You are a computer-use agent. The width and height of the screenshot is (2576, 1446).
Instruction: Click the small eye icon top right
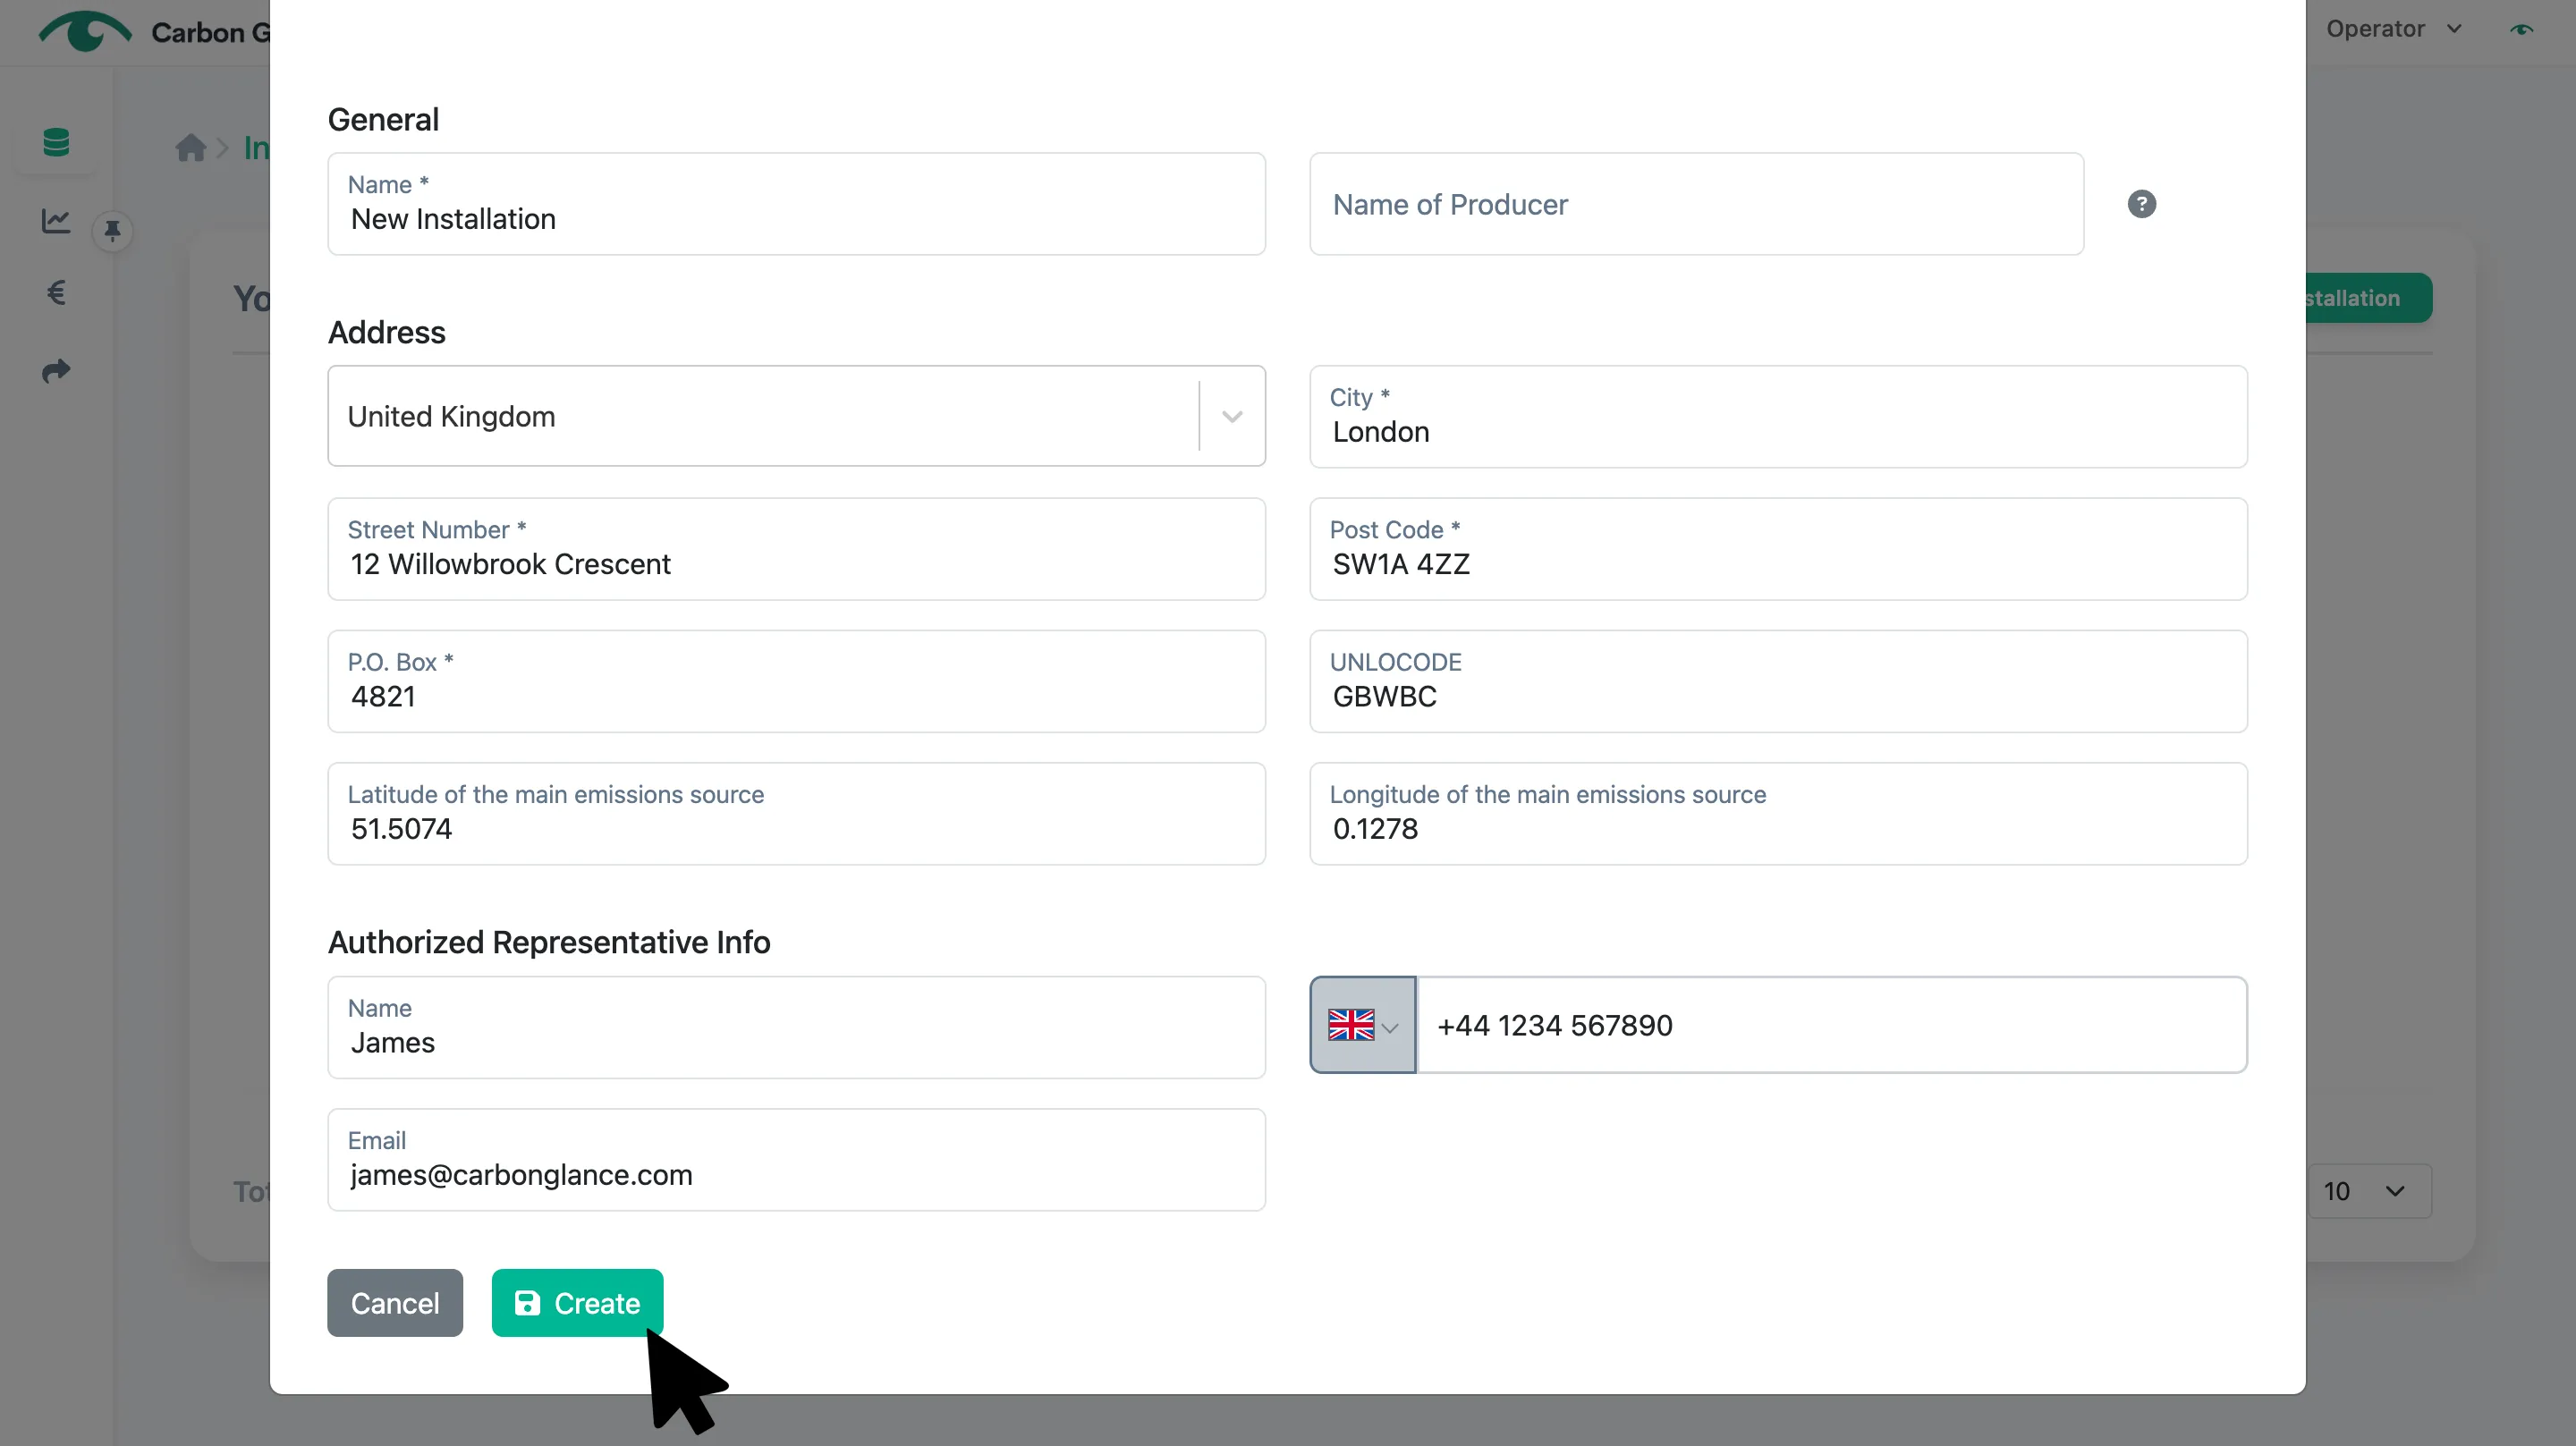pyautogui.click(x=2521, y=30)
